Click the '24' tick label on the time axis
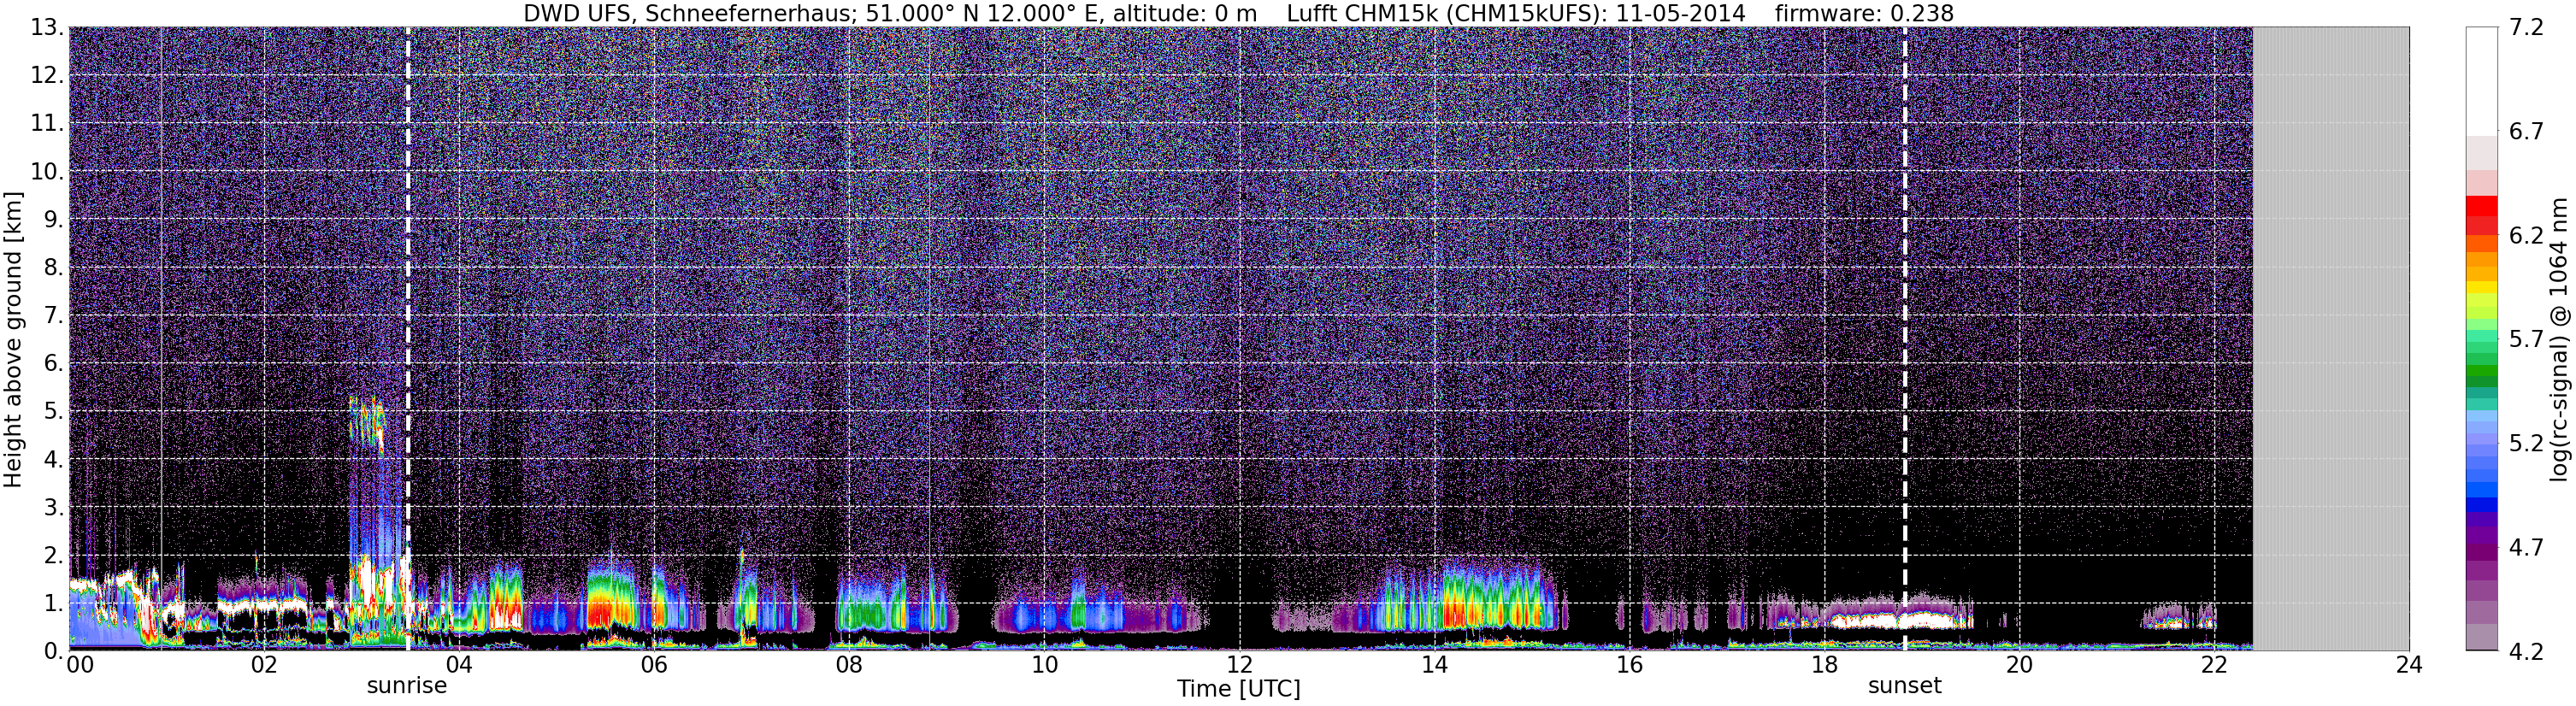This screenshot has width=2576, height=706. click(2409, 666)
